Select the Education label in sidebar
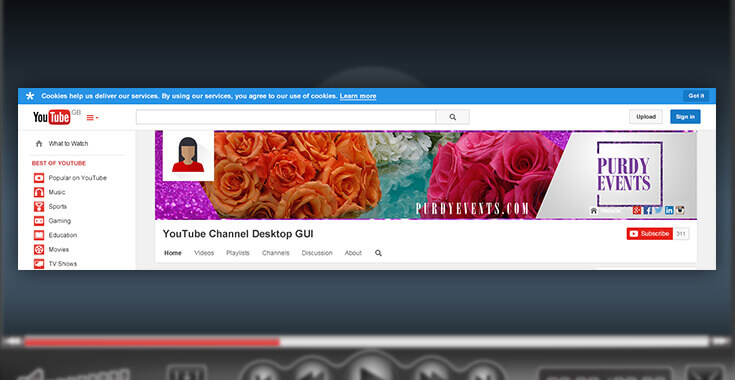 pyautogui.click(x=63, y=235)
